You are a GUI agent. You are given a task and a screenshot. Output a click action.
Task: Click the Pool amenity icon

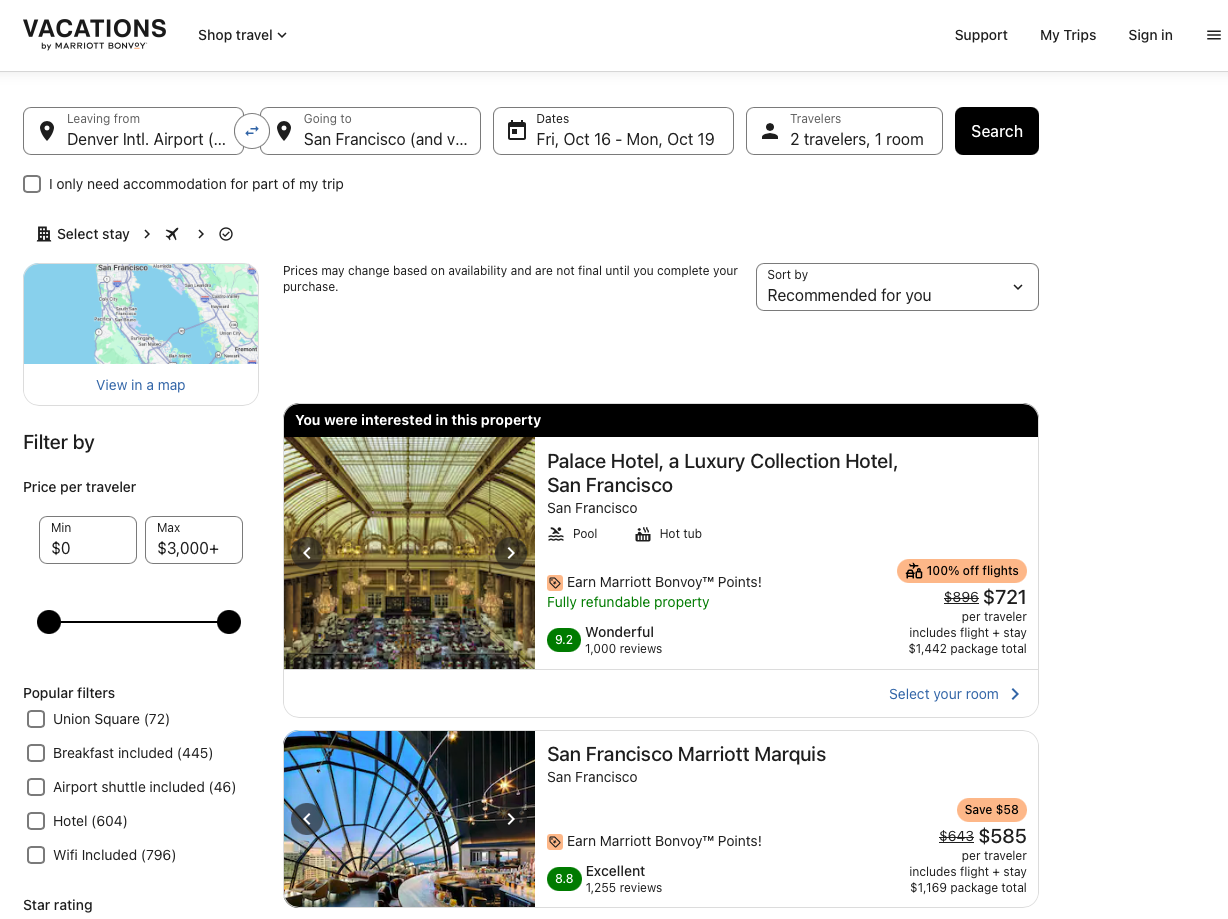pyautogui.click(x=556, y=534)
